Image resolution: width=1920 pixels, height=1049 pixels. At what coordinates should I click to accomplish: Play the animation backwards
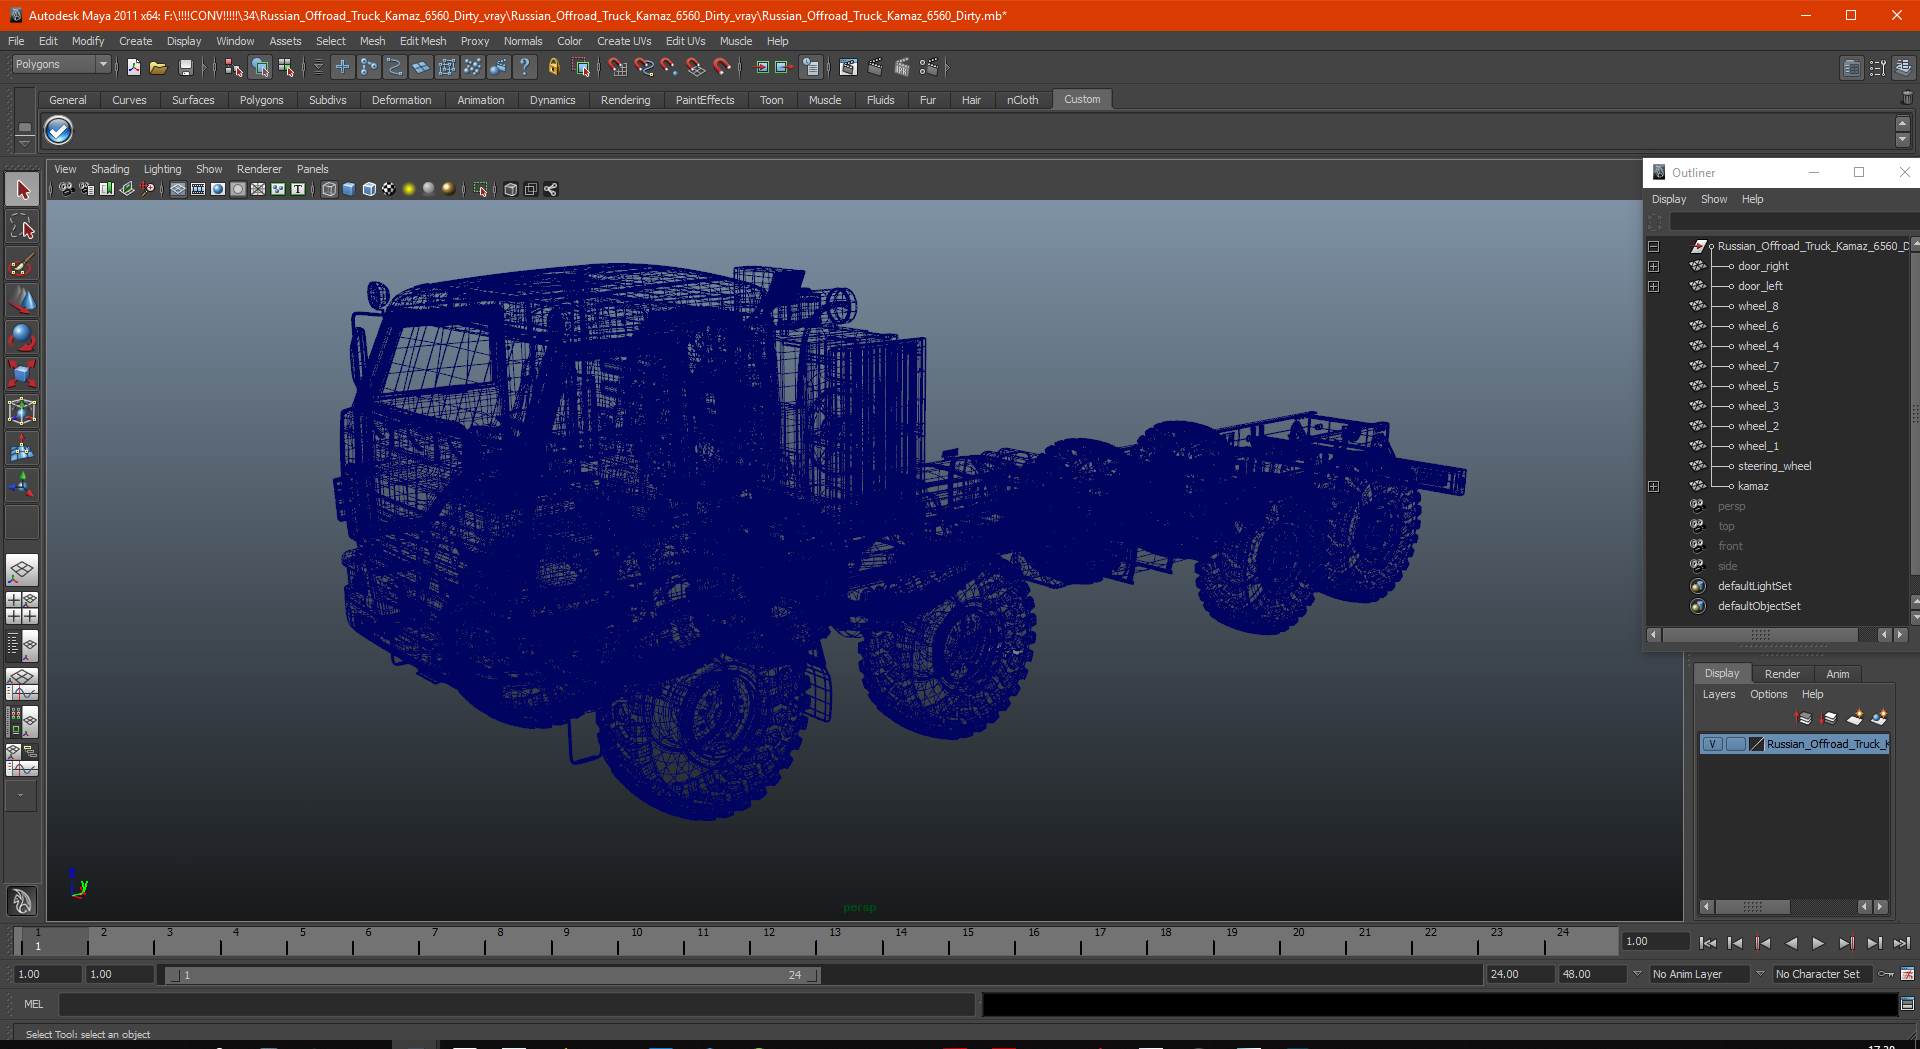1791,943
